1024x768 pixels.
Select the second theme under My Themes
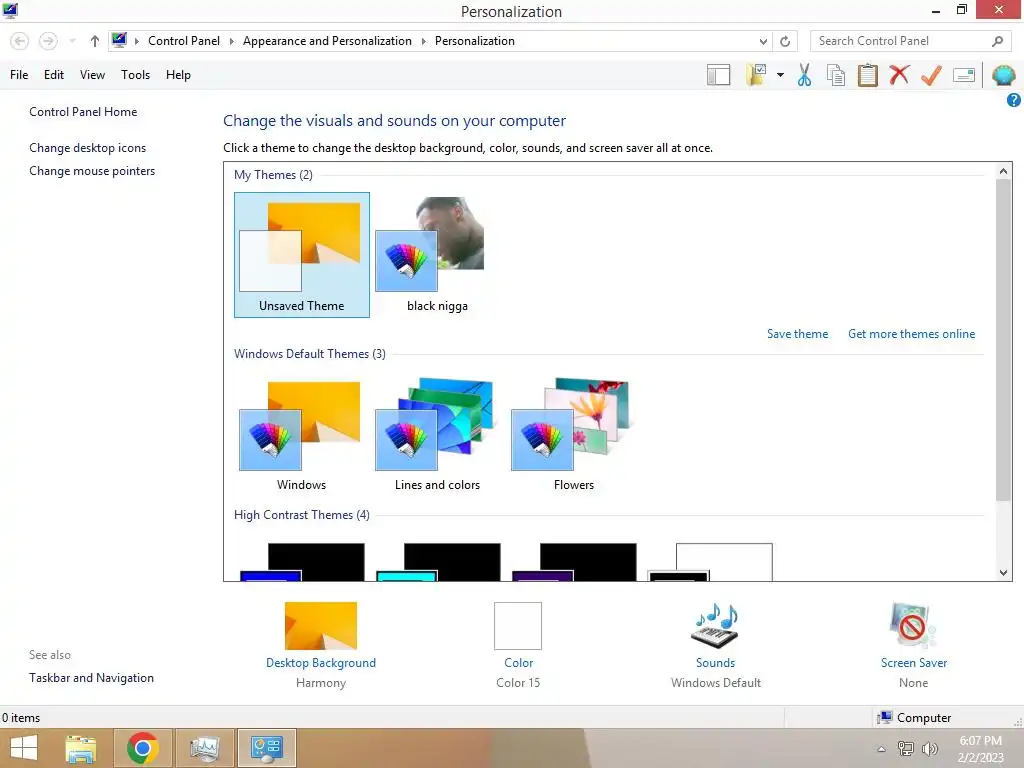pyautogui.click(x=437, y=255)
